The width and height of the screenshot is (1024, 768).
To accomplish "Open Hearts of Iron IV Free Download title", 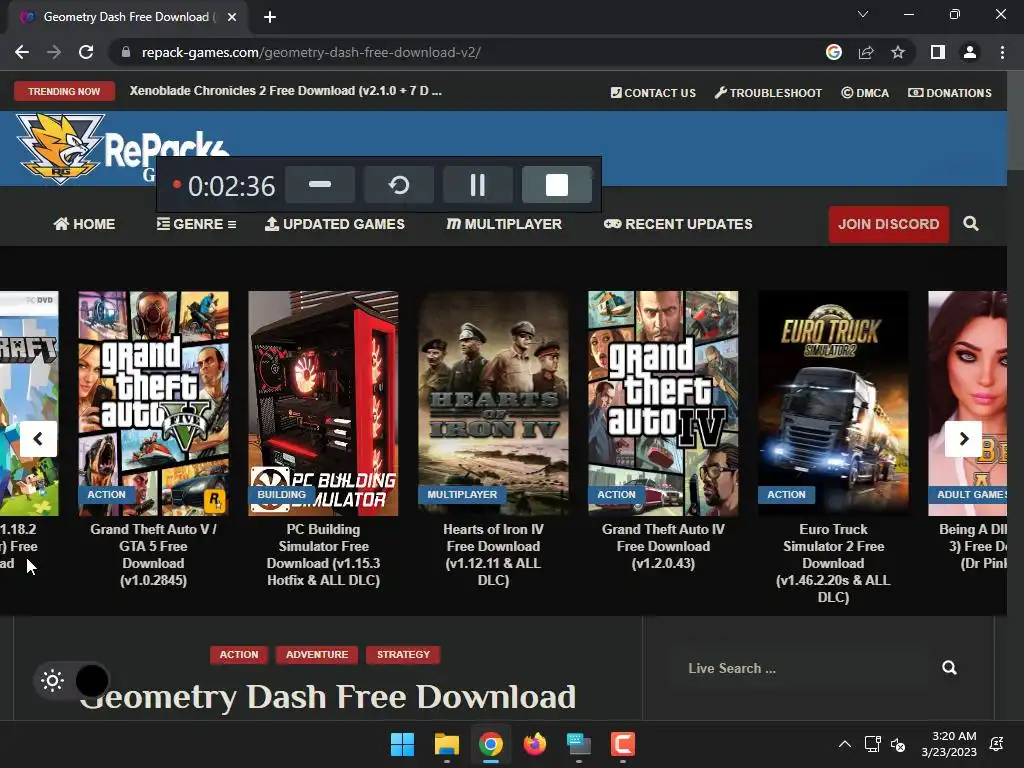I will click(493, 554).
